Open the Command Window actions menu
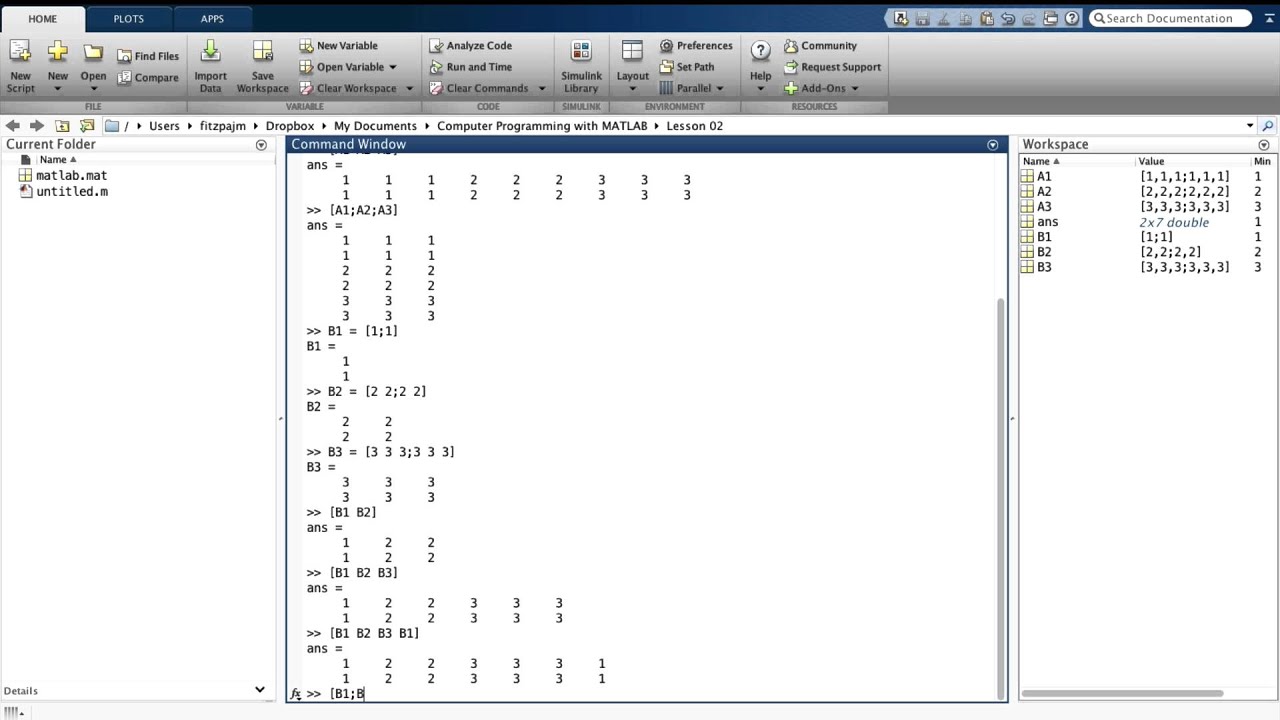1280x720 pixels. click(992, 145)
